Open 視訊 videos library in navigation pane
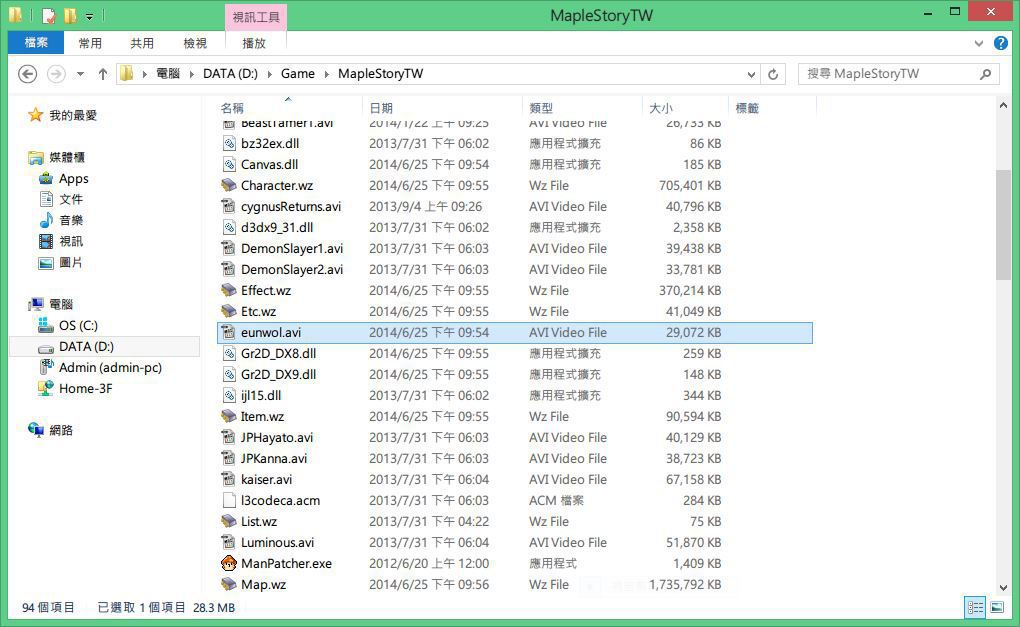1020x627 pixels. click(61, 241)
